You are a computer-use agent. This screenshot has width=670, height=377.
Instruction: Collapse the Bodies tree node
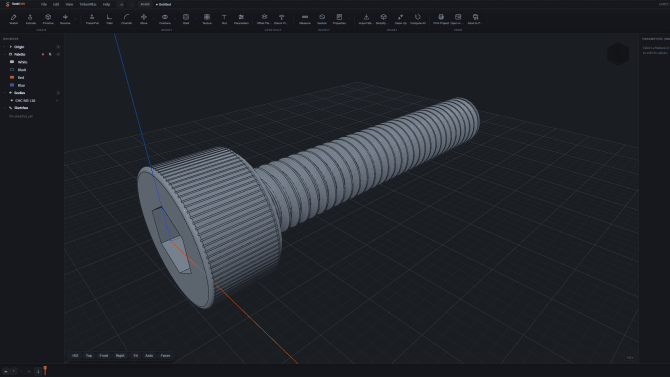[x=5, y=93]
